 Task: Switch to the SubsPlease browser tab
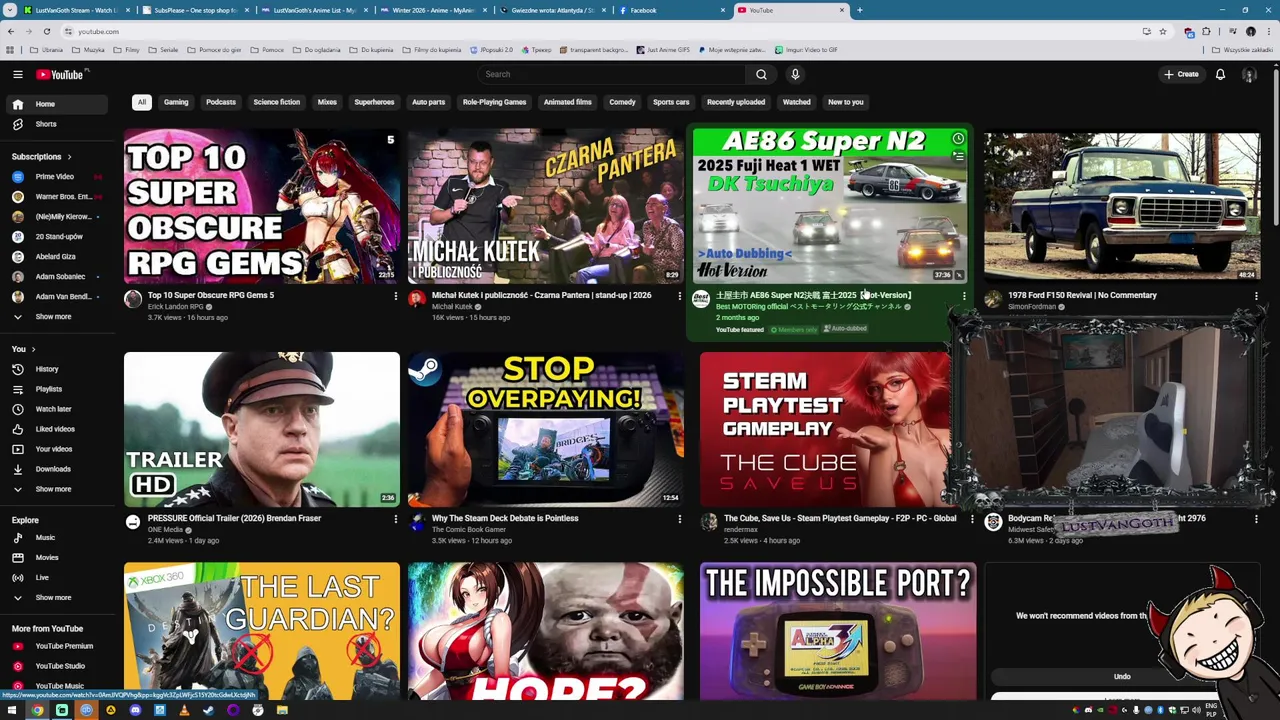194,10
